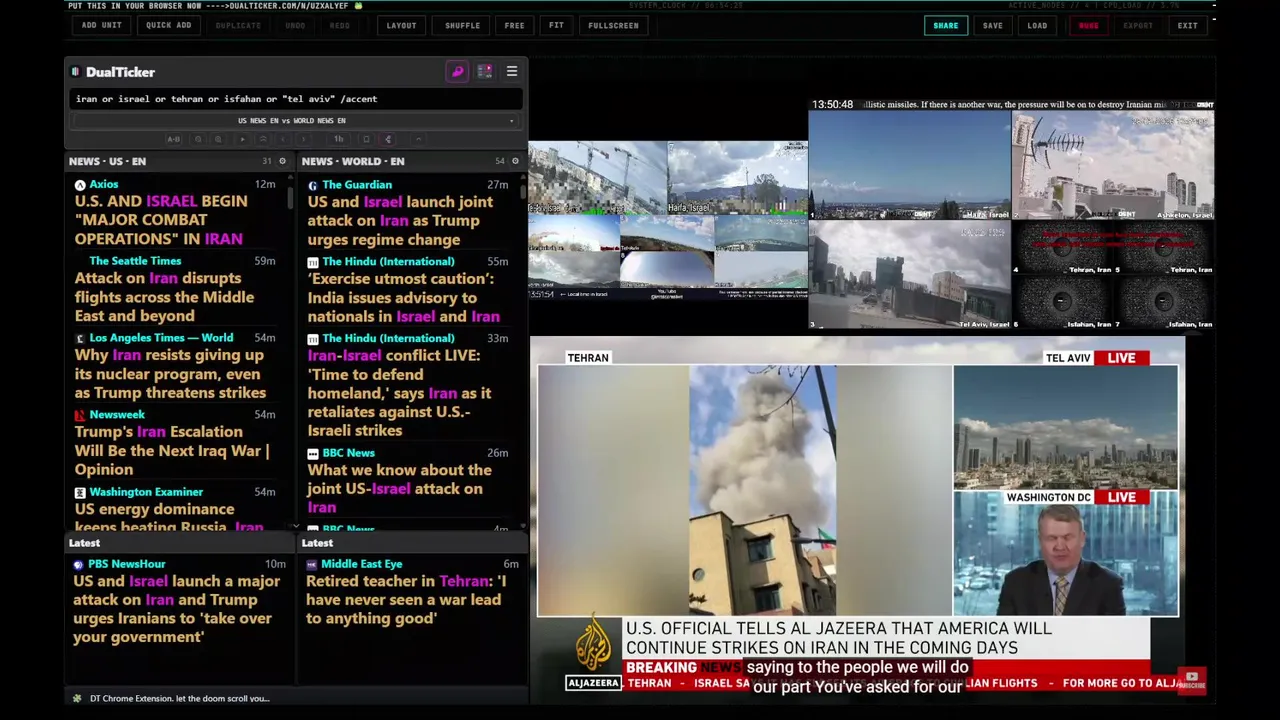
Task: Click the previous arrow in ticker toolbar
Action: (283, 139)
